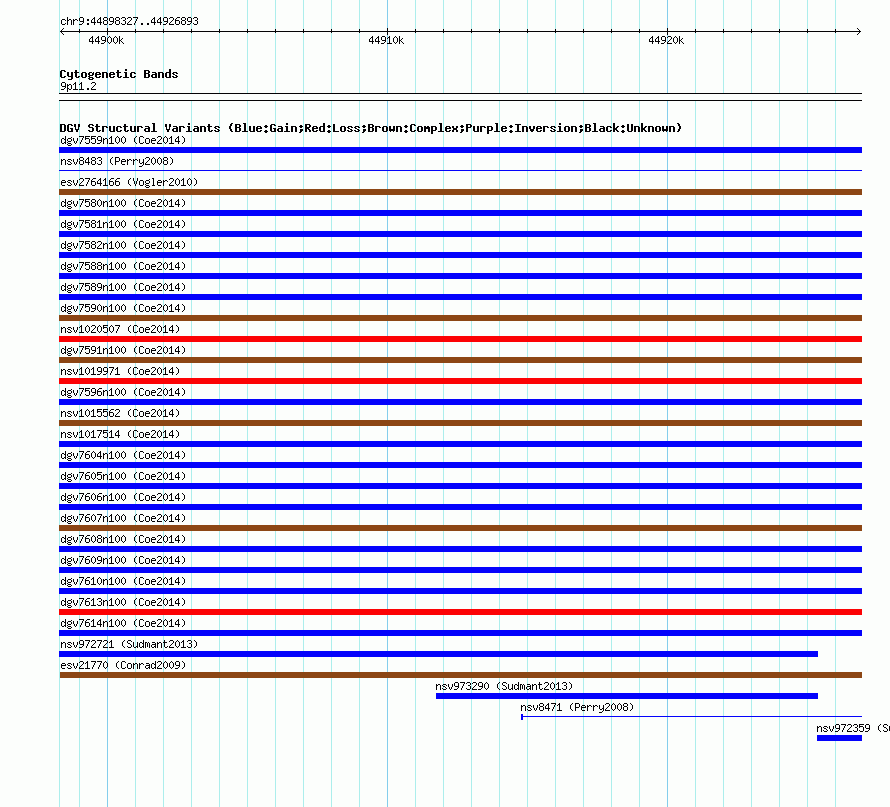Click nsv1020507 (Coe2014) label
This screenshot has width=890, height=807.
[x=120, y=329]
